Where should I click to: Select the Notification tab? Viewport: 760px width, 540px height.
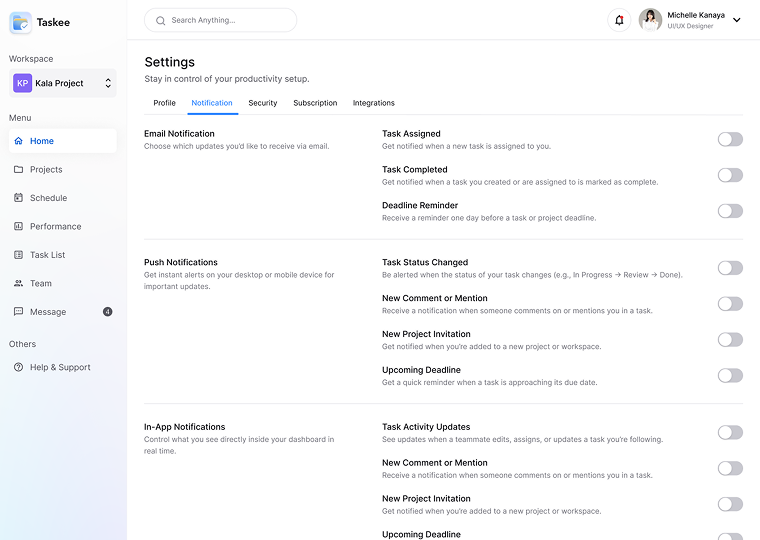(x=212, y=103)
